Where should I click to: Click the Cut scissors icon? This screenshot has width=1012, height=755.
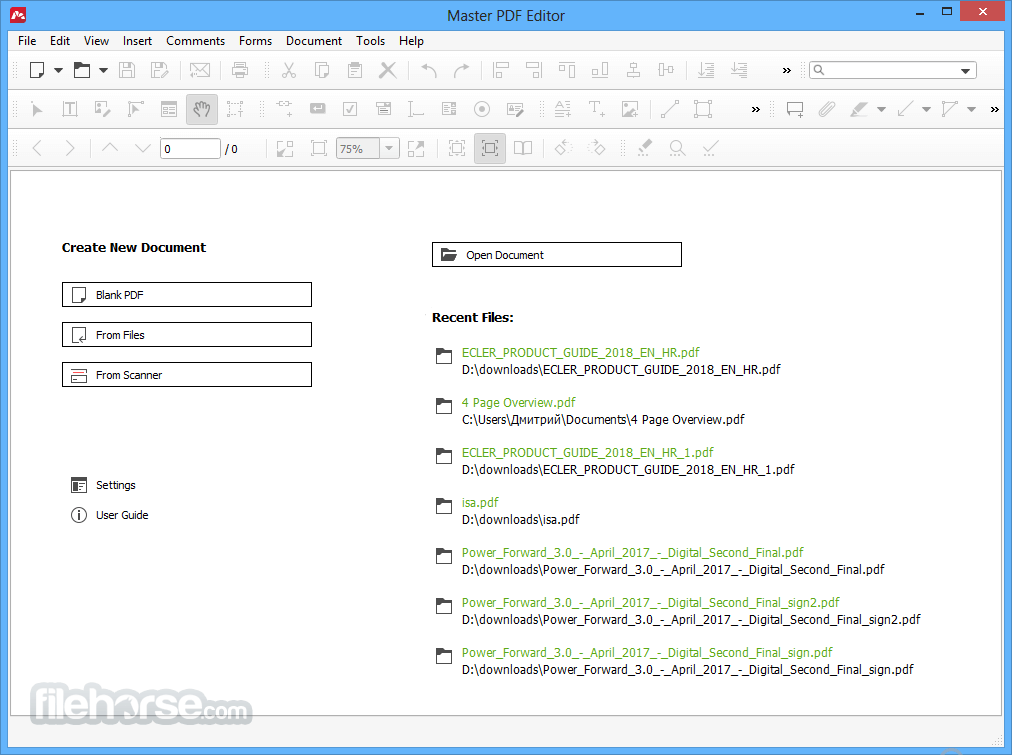coord(288,70)
